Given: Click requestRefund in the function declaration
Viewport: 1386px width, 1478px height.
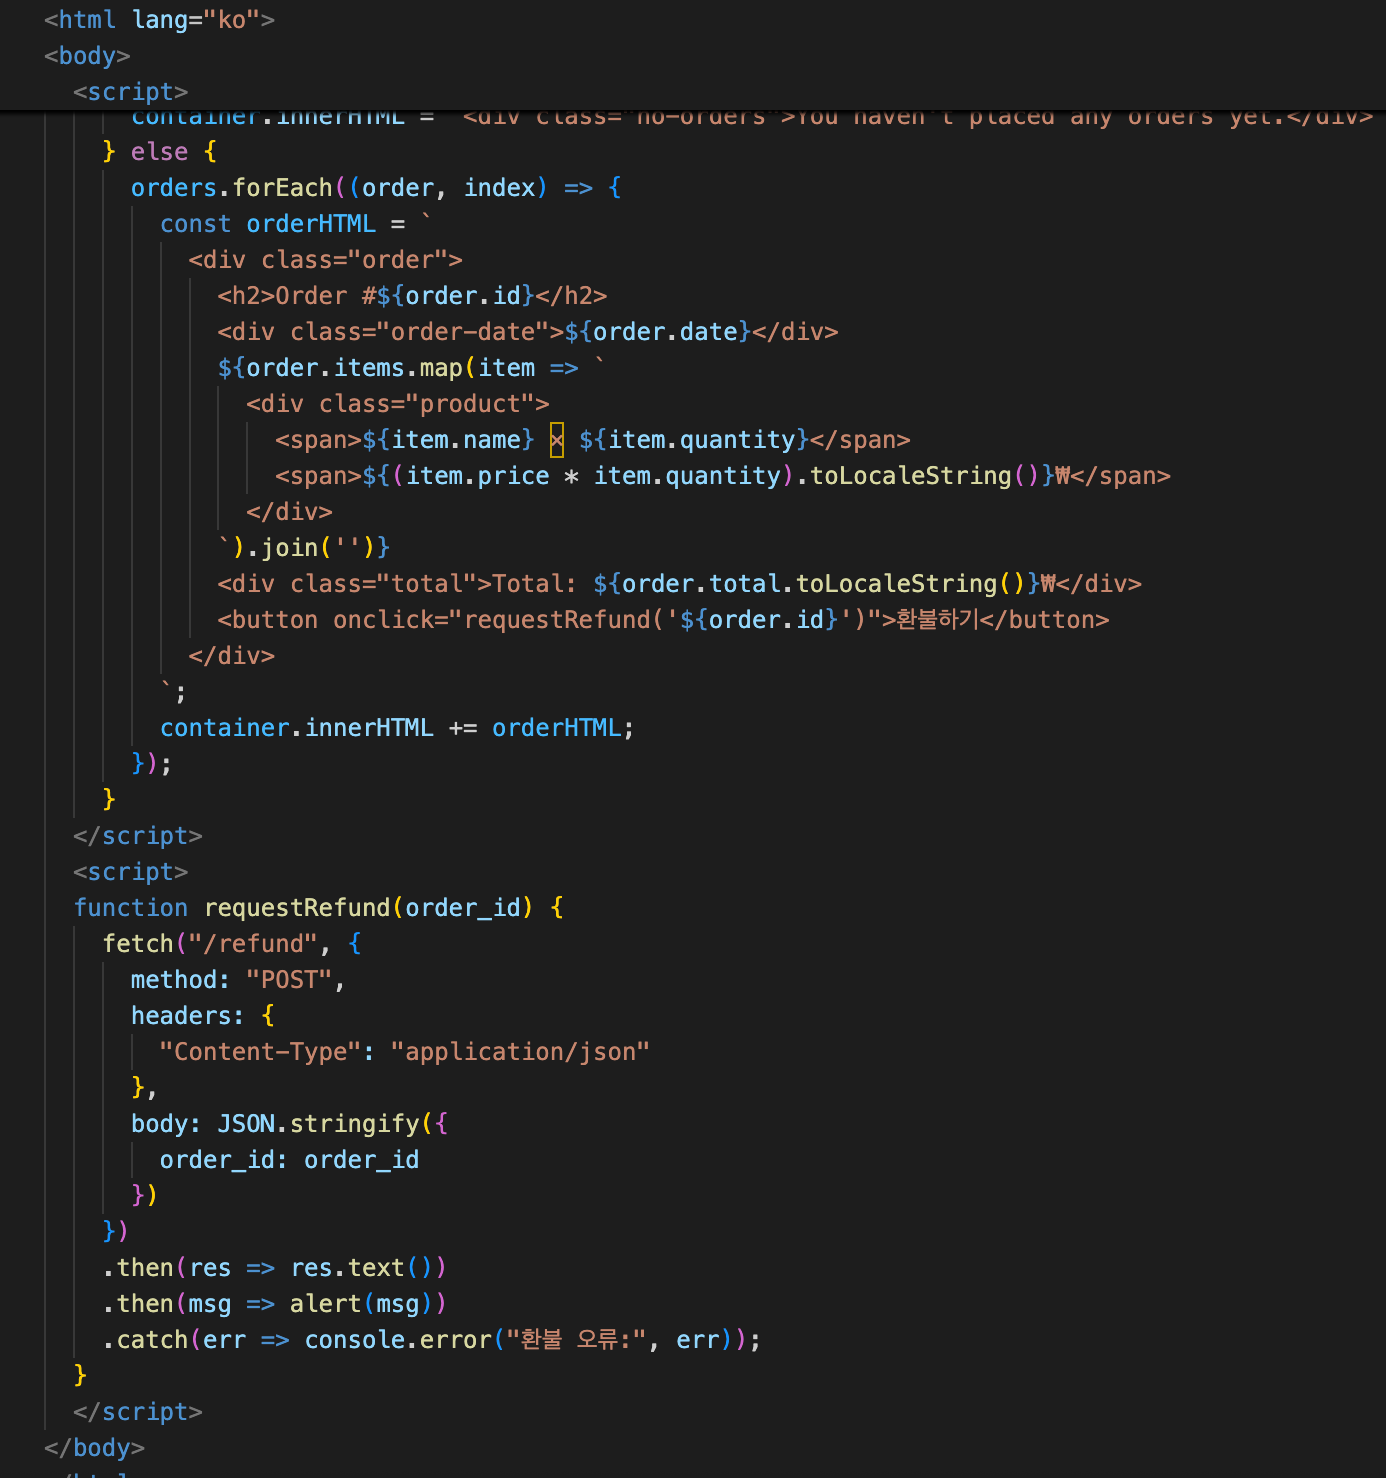Looking at the screenshot, I should coord(297,908).
